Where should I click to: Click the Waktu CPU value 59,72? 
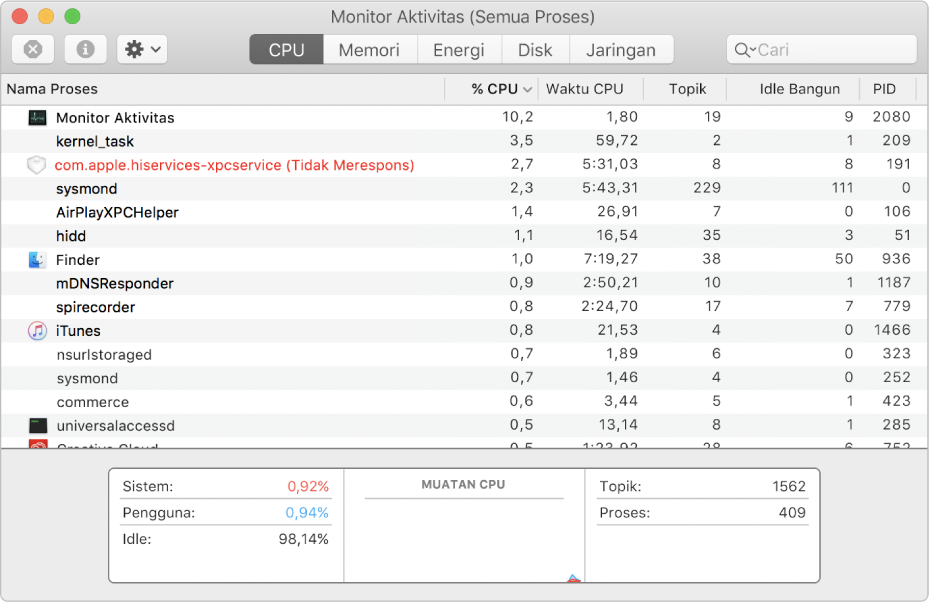[x=617, y=141]
